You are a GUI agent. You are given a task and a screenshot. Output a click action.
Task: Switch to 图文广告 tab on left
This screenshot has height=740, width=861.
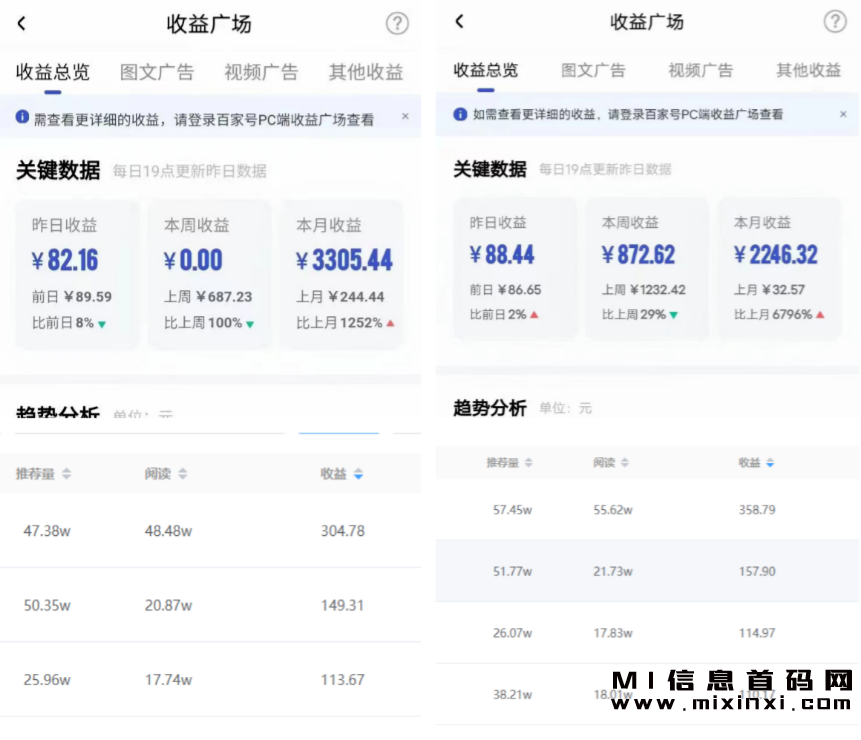click(x=157, y=72)
